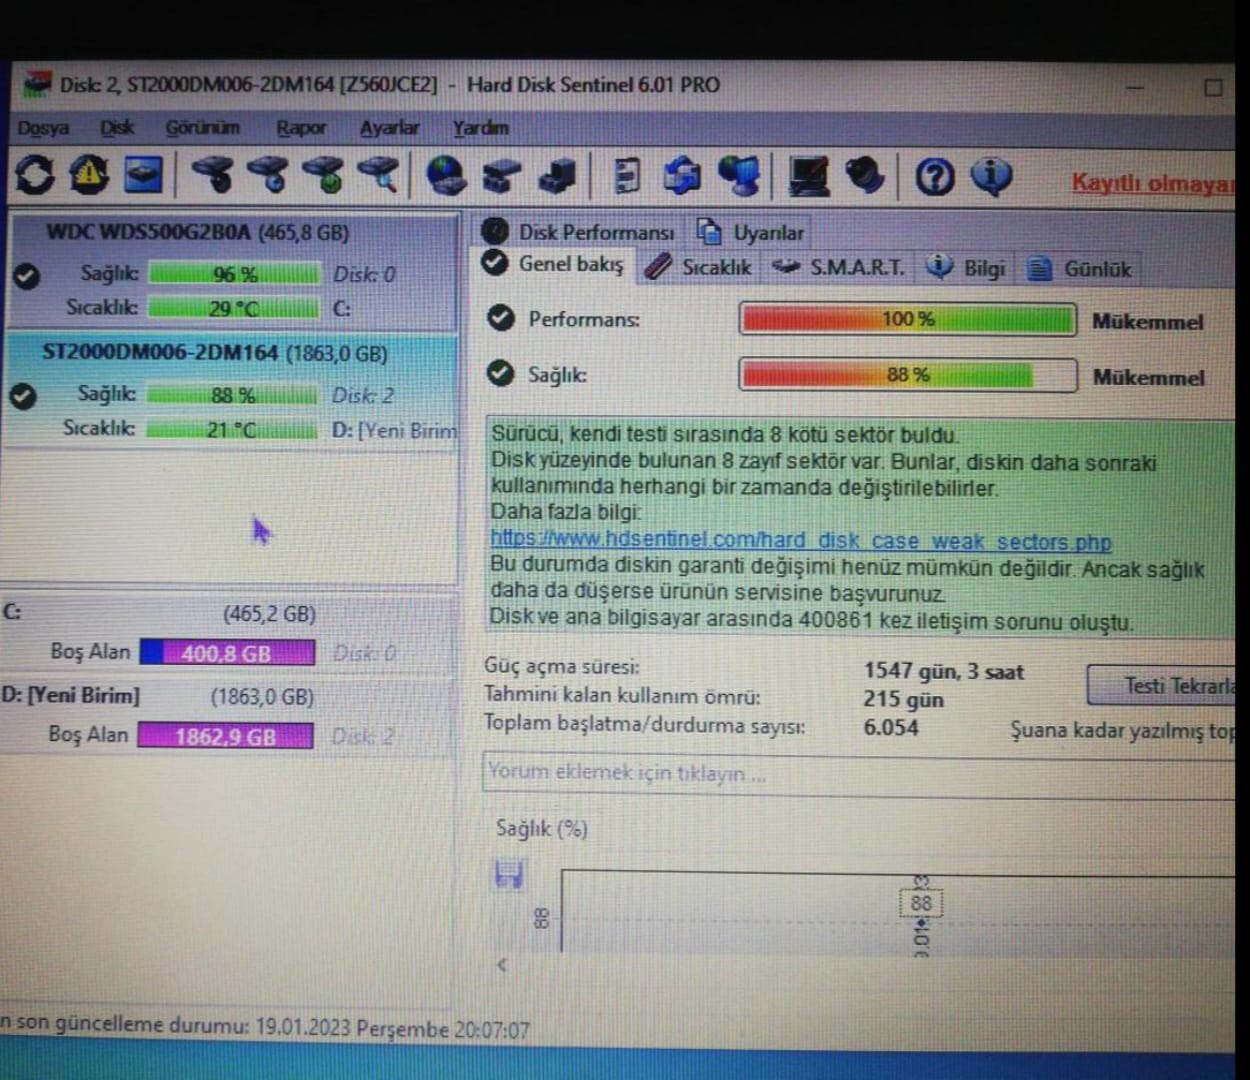Click the 1547 gün, 3 saat value
Viewport: 1250px width, 1080px height.
pyautogui.click(x=943, y=671)
